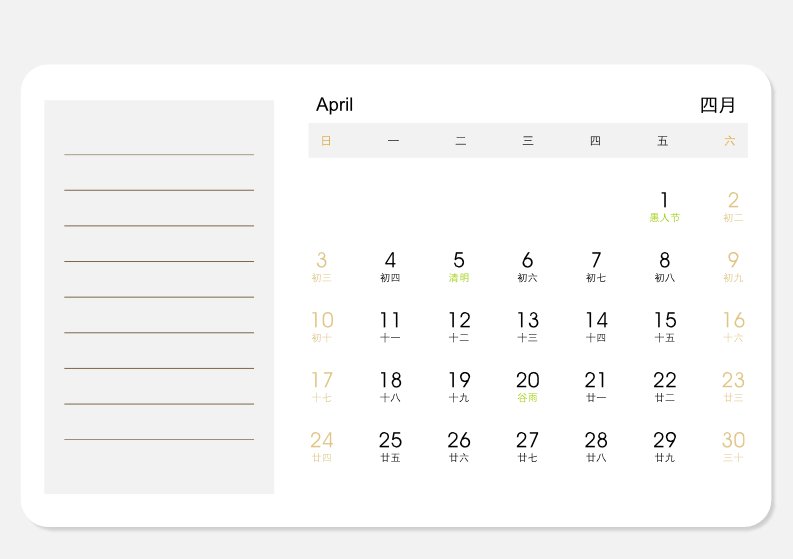Click April 7 初七 date
Screen dimensions: 793x559
596,267
